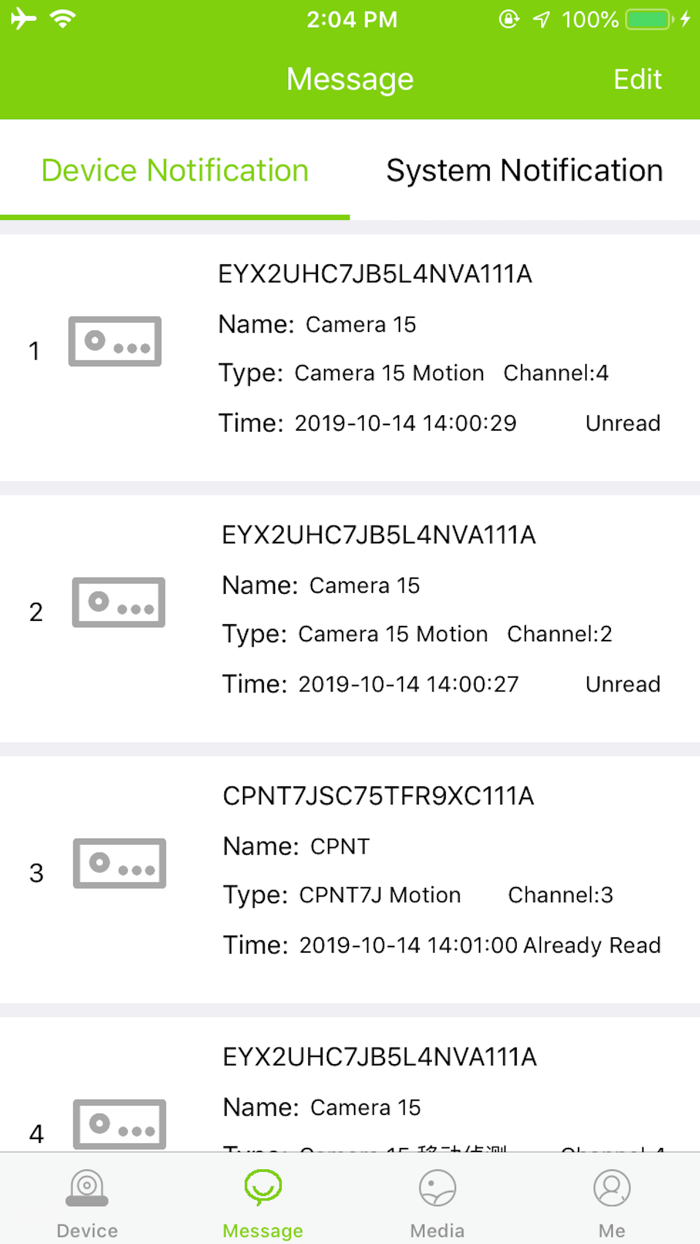
Task: Tap Already Read status on CPNT notification
Action: pyautogui.click(x=592, y=946)
